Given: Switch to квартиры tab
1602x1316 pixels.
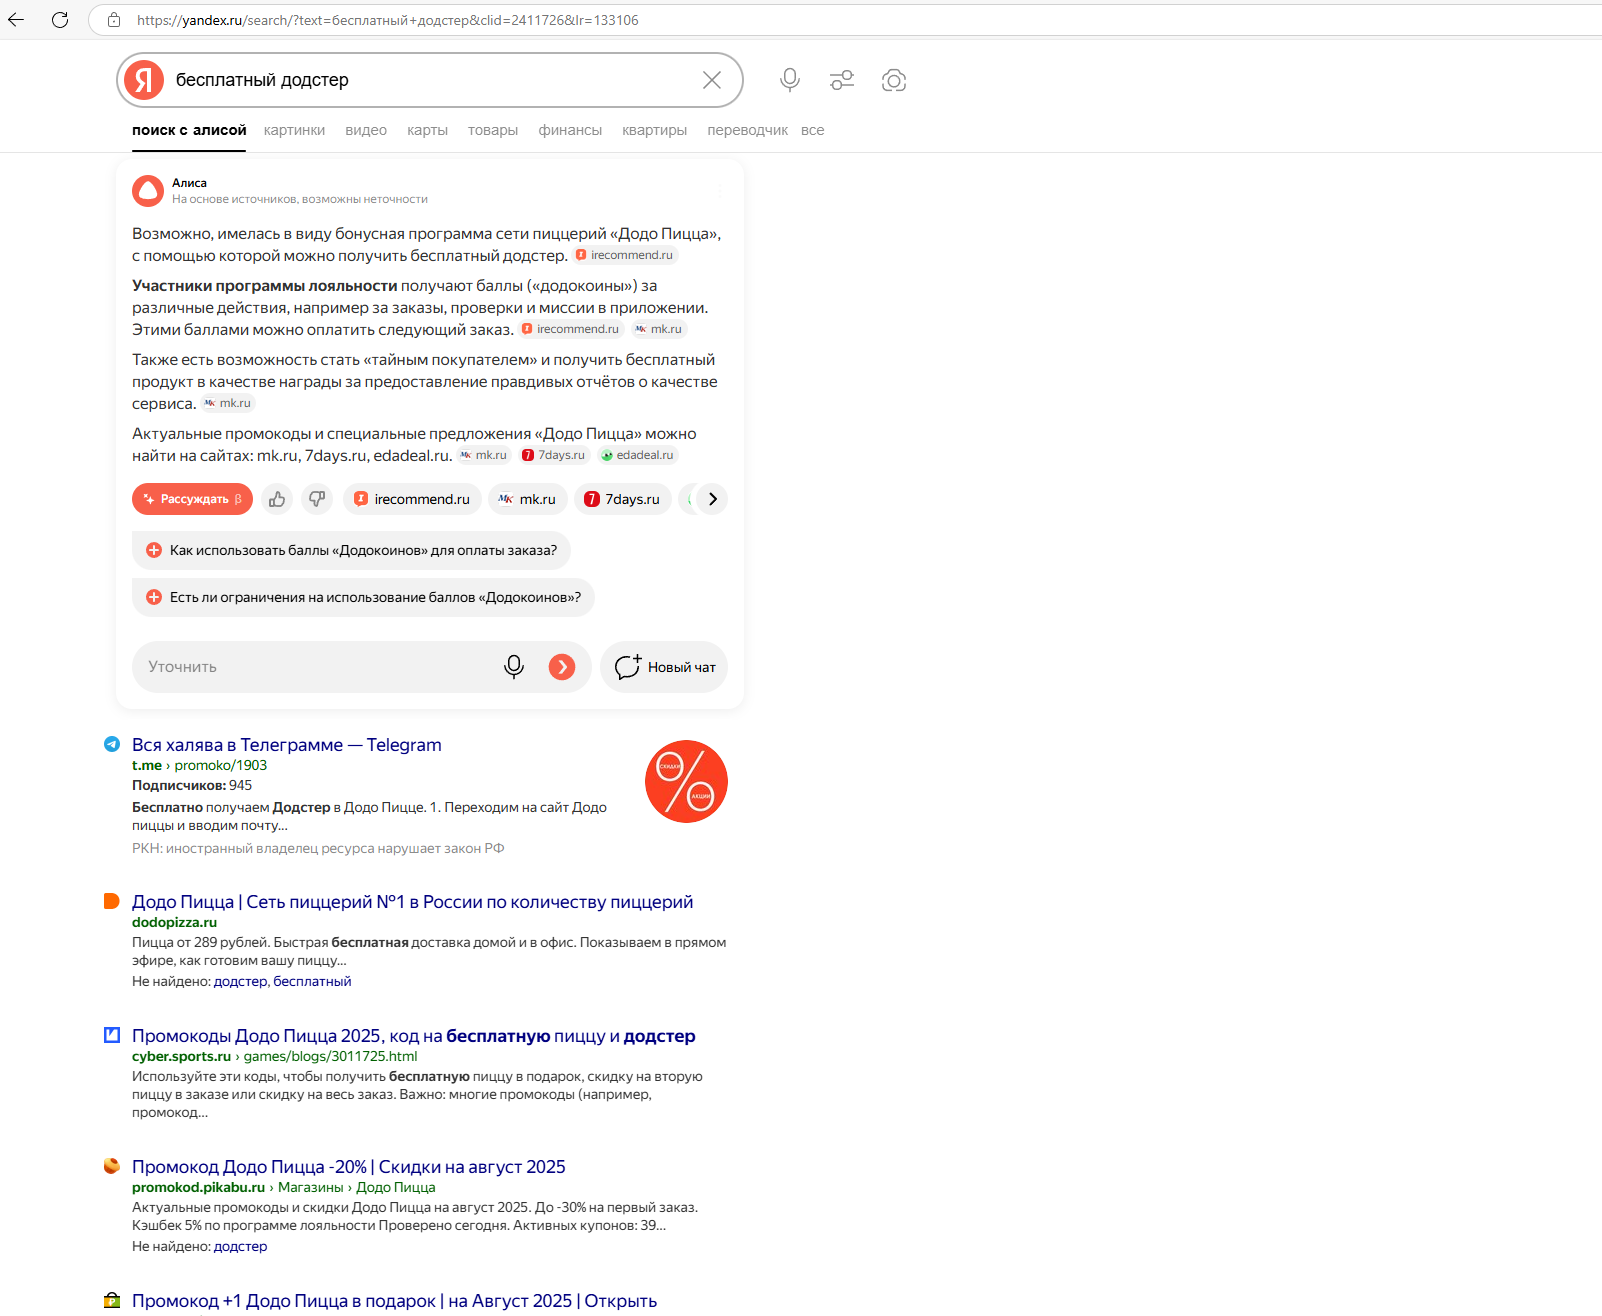Looking at the screenshot, I should click(654, 130).
